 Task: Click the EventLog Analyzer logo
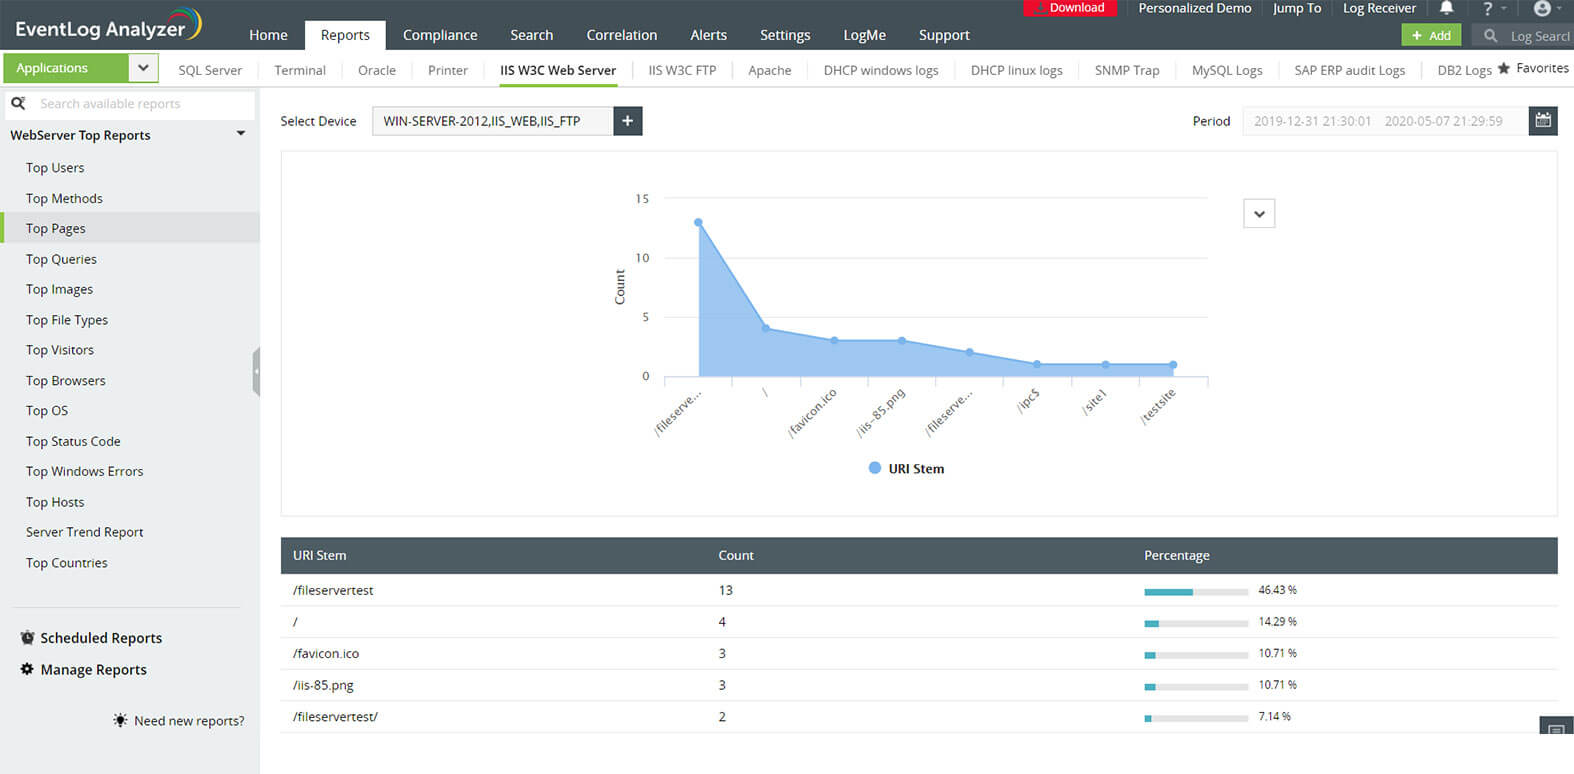pyautogui.click(x=108, y=25)
